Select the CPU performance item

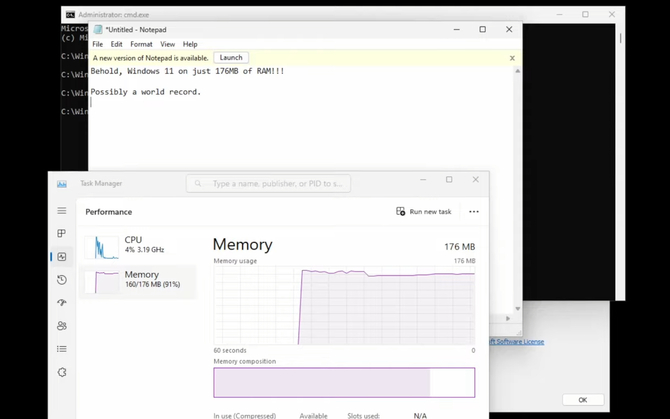click(x=138, y=246)
